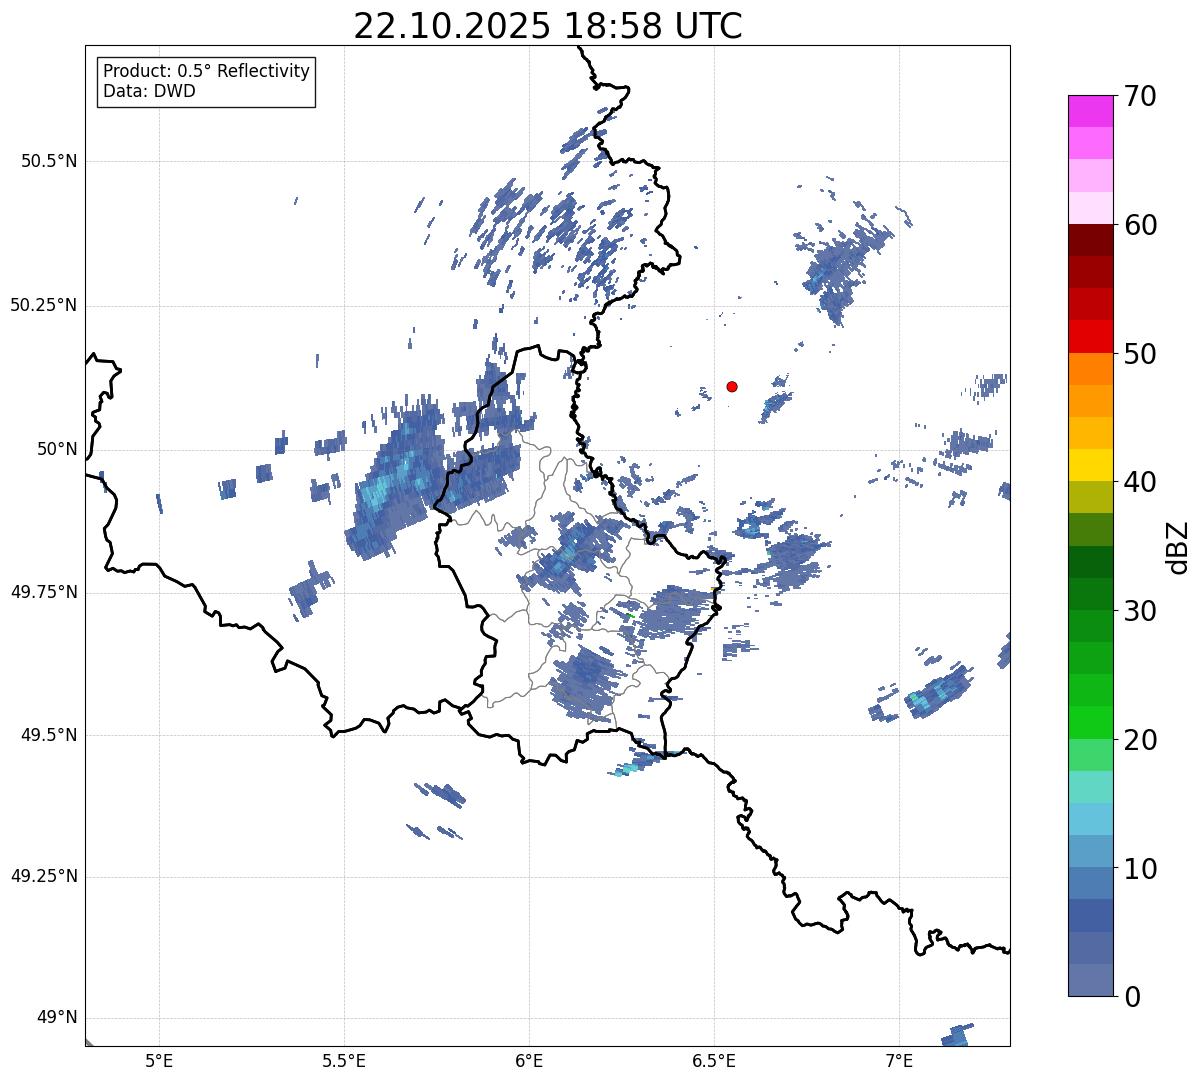
Task: Click the '50.25°N' latitude label
Action: tap(43, 305)
